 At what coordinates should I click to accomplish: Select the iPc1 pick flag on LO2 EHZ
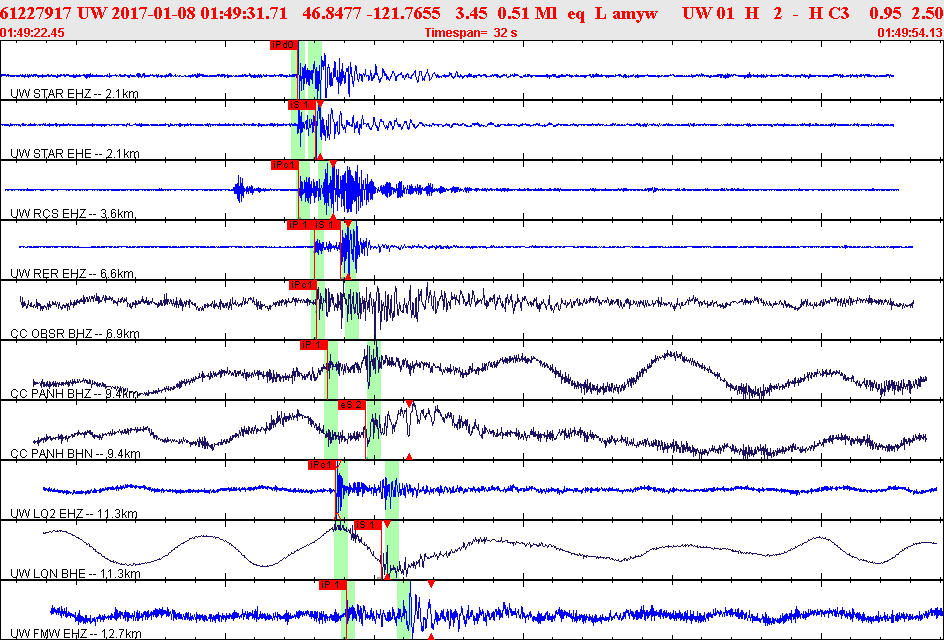pyautogui.click(x=321, y=465)
